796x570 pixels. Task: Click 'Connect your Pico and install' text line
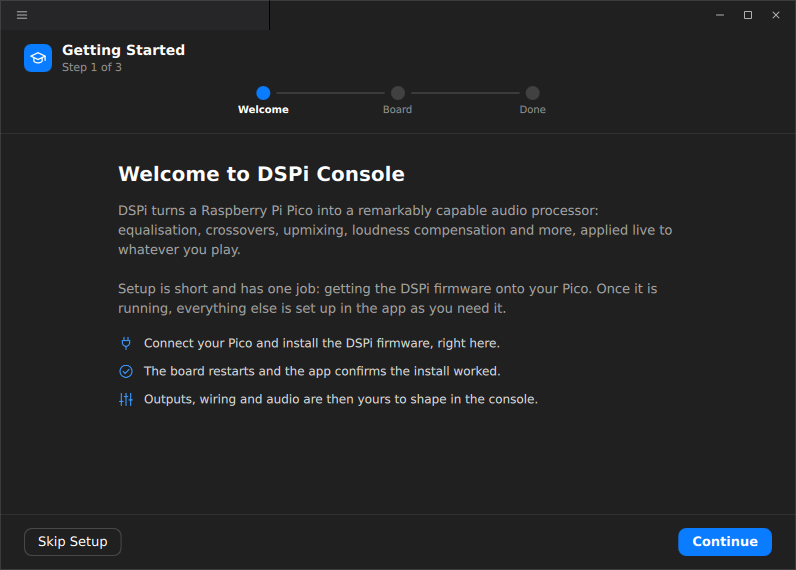click(322, 343)
